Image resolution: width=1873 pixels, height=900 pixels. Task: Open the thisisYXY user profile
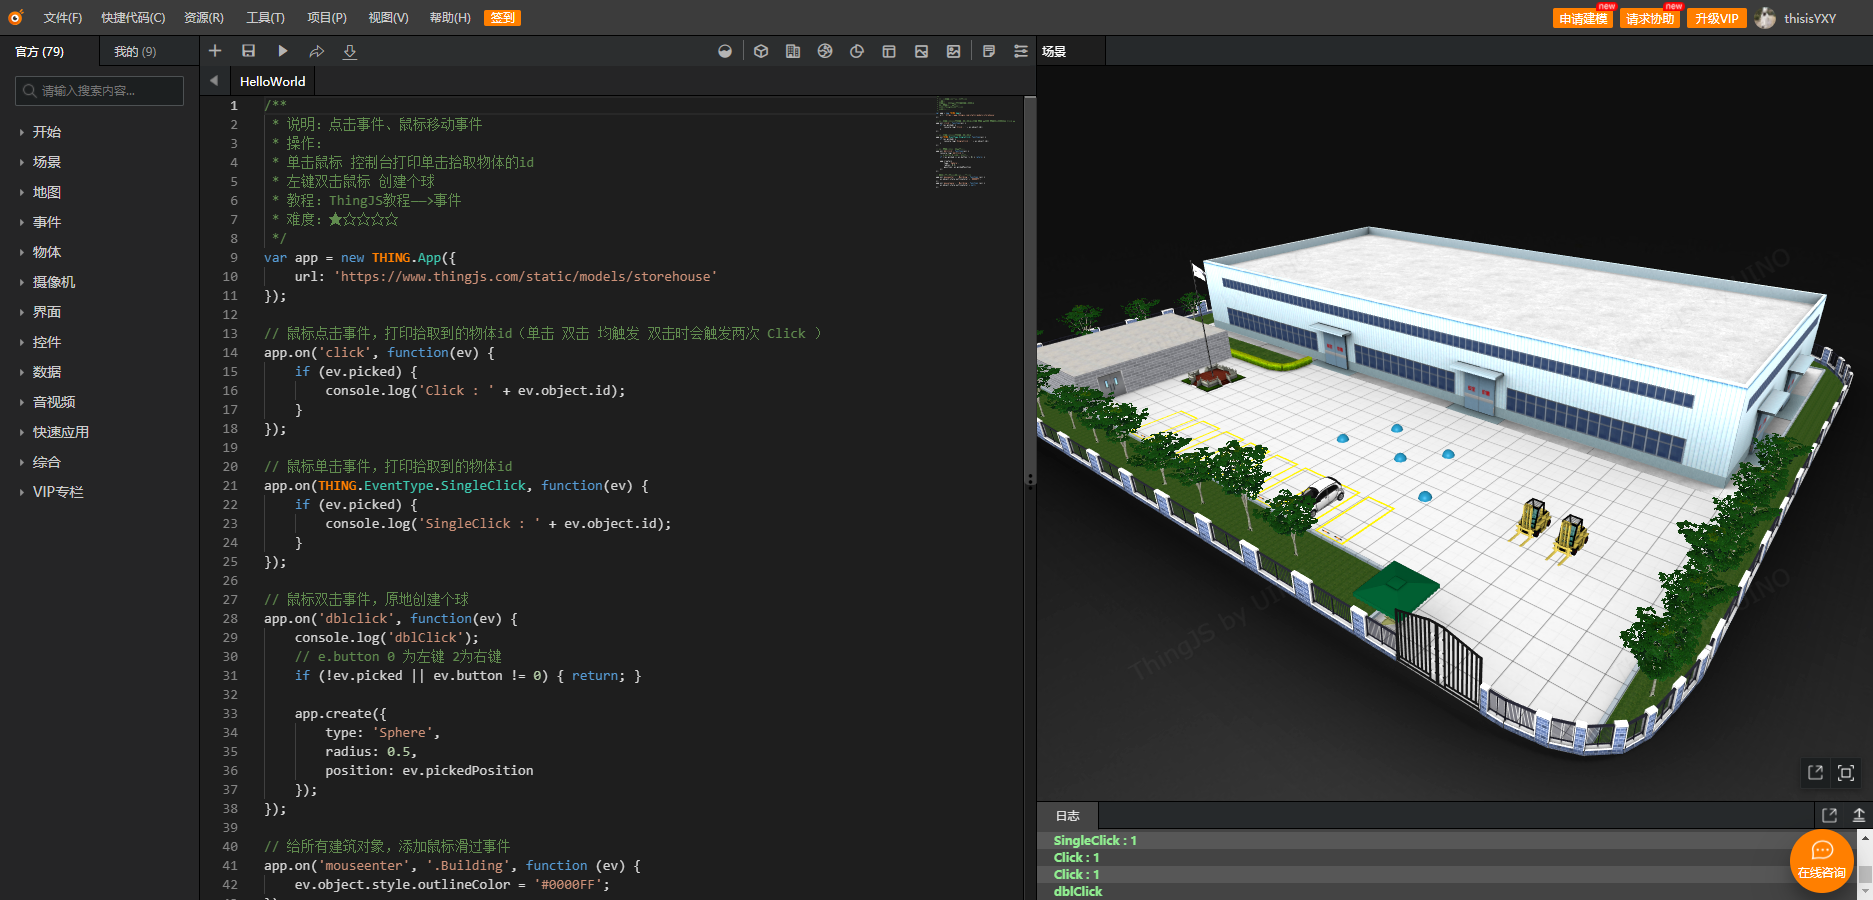(x=1797, y=18)
